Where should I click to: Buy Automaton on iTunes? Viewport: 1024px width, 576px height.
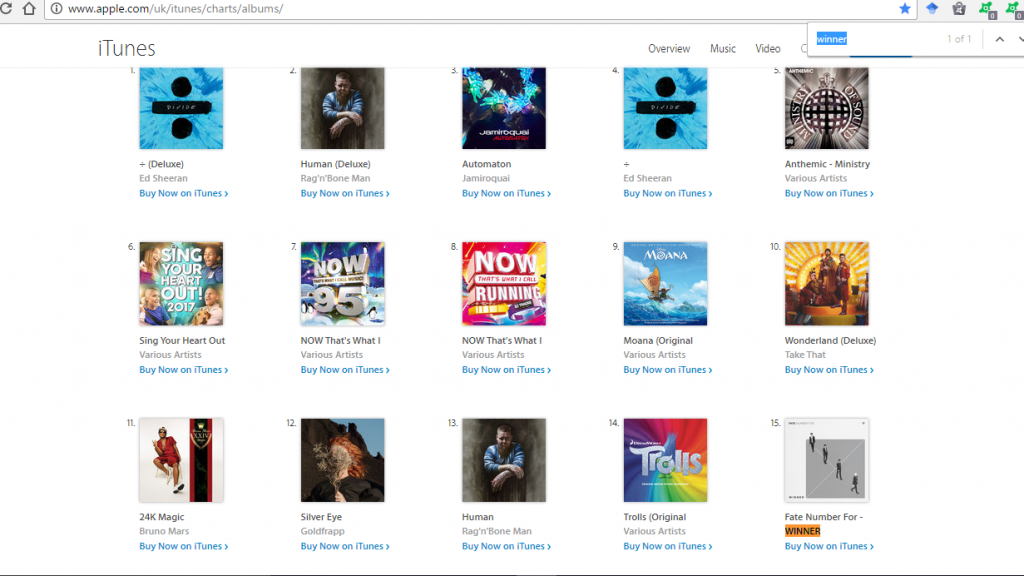(x=506, y=193)
